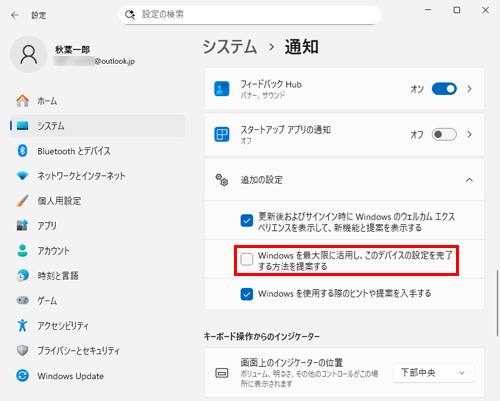
Task: Open フィードバック Hub details chevron
Action: [469, 89]
